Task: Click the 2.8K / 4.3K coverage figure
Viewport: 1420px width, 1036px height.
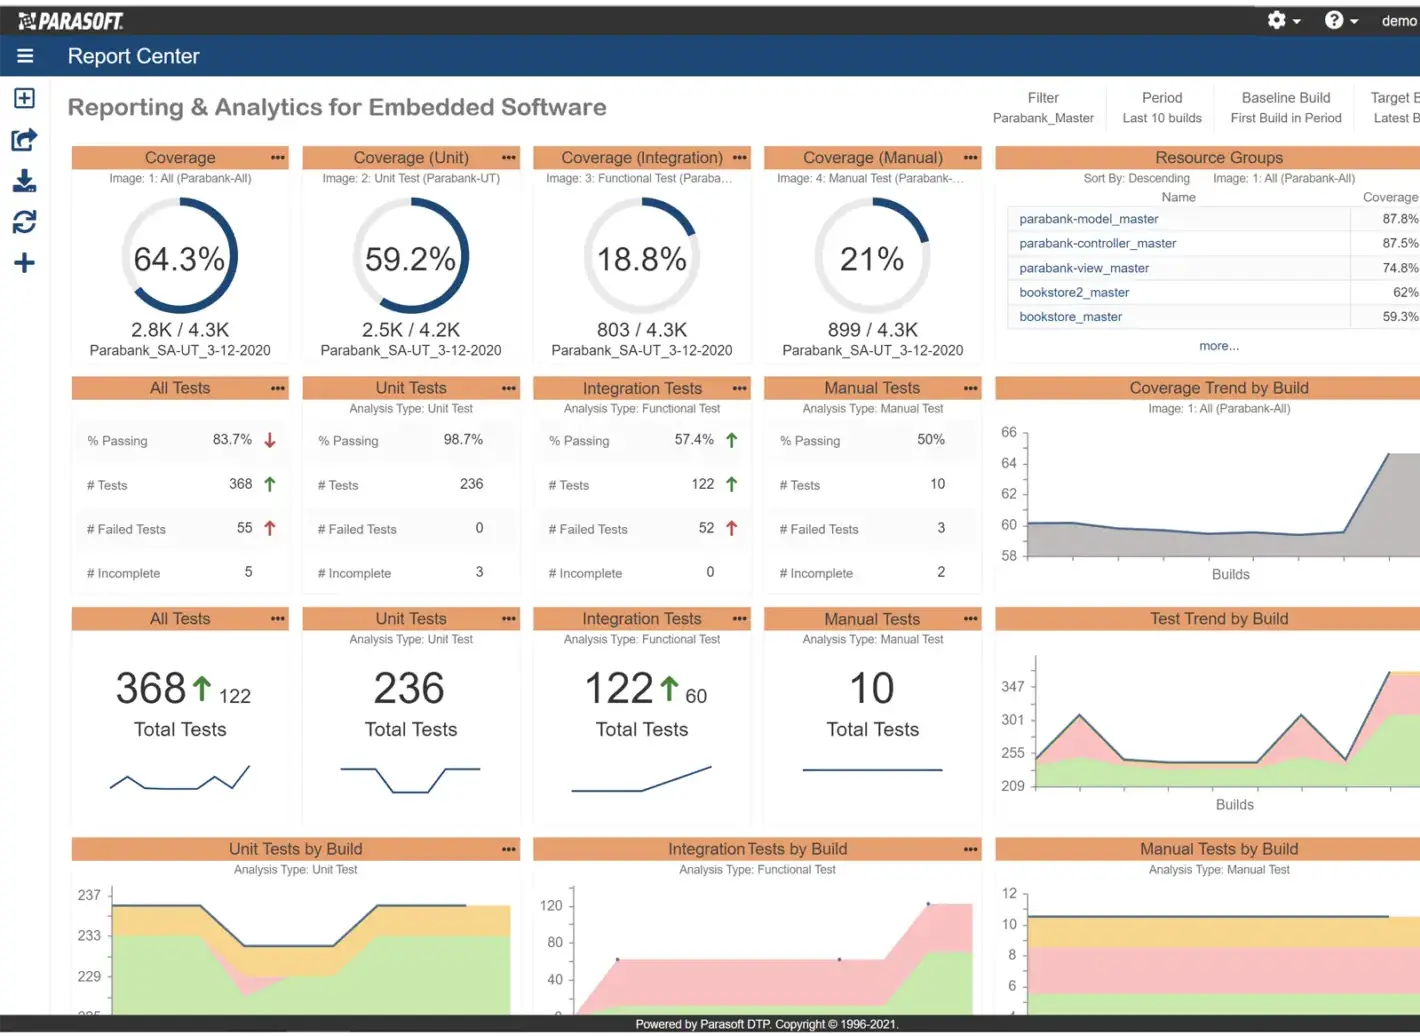Action: tap(180, 330)
